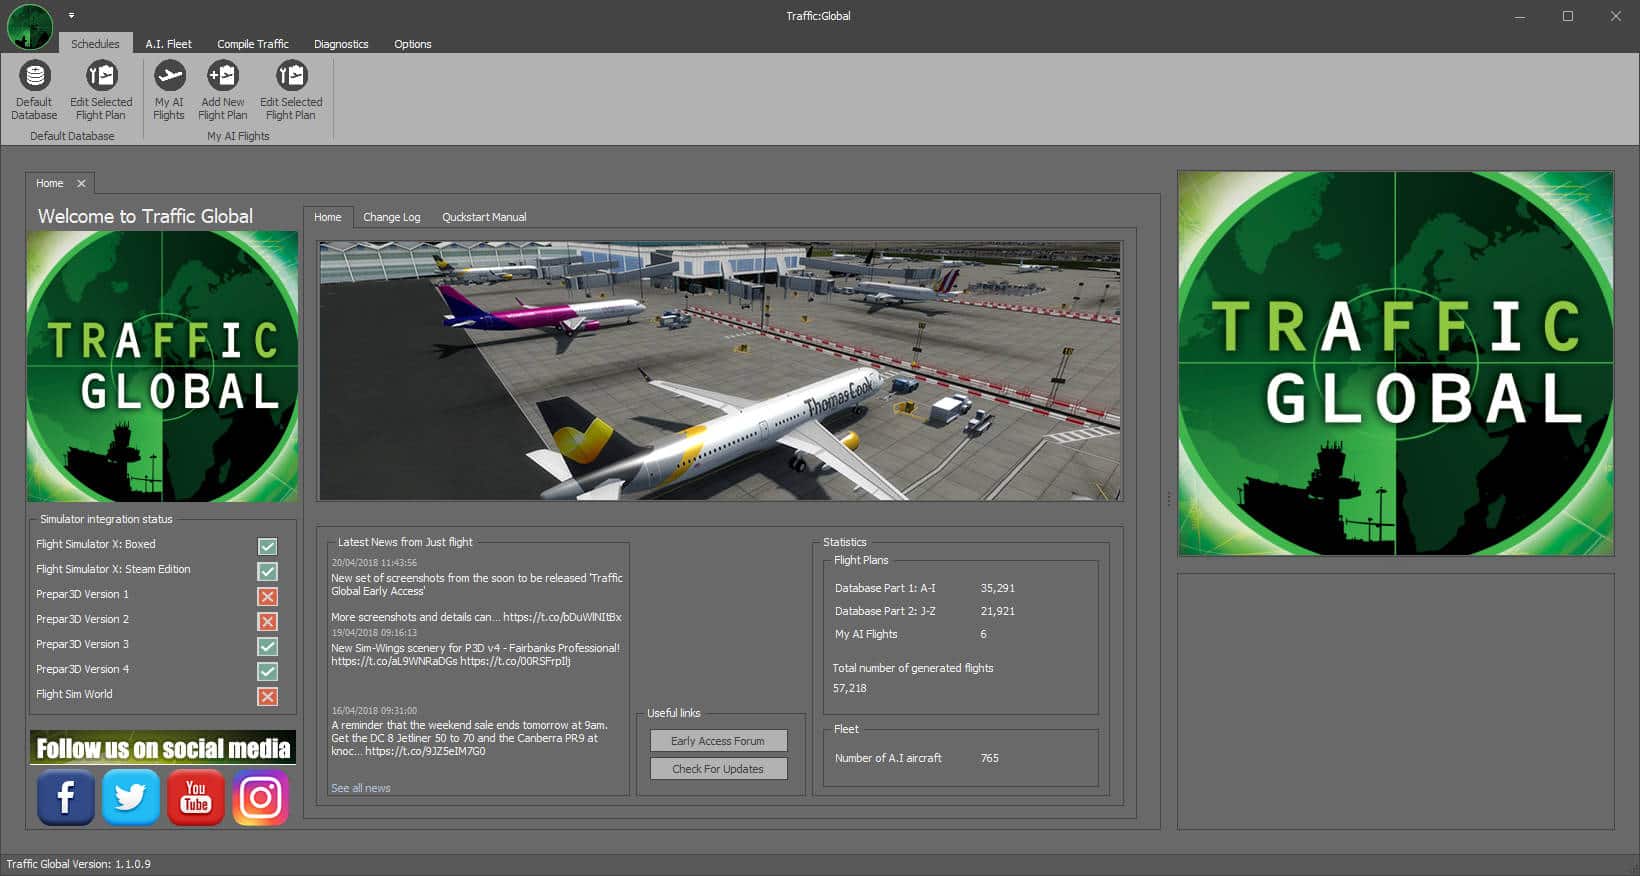
Task: Toggle the Flight Simulator X: Boxed checkbox
Action: (x=267, y=546)
